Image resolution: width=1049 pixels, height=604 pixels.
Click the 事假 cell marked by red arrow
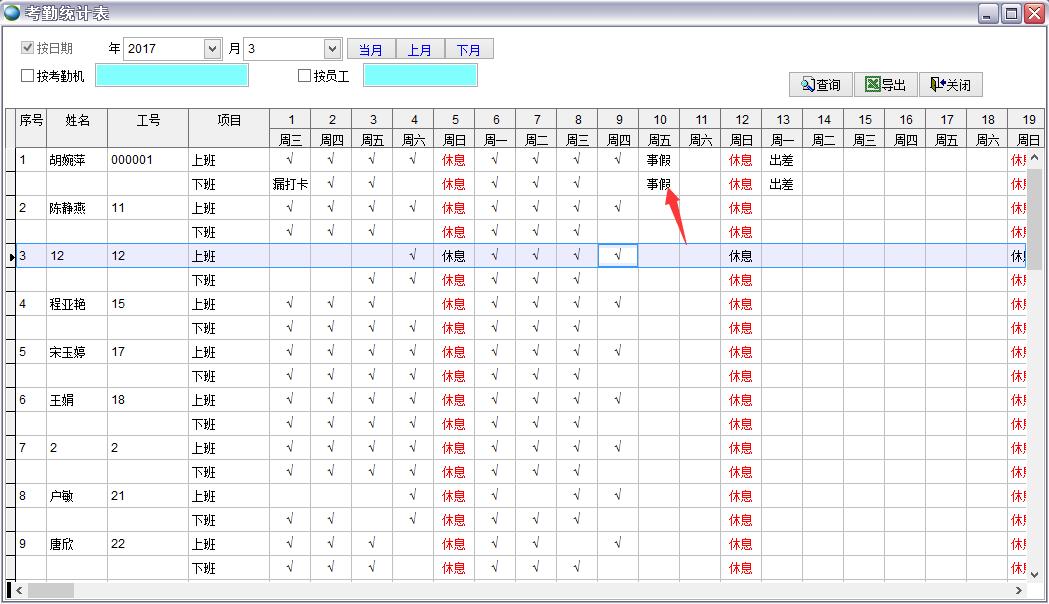pos(658,183)
